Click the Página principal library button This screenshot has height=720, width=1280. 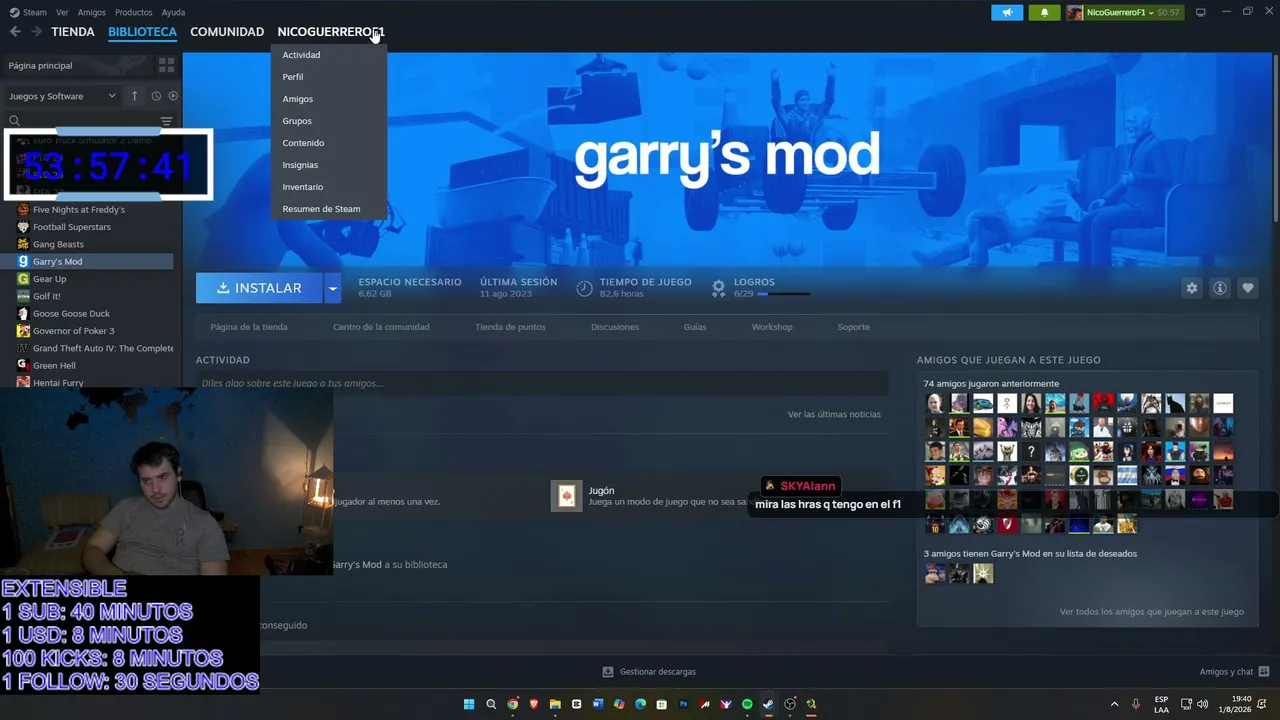pos(76,65)
